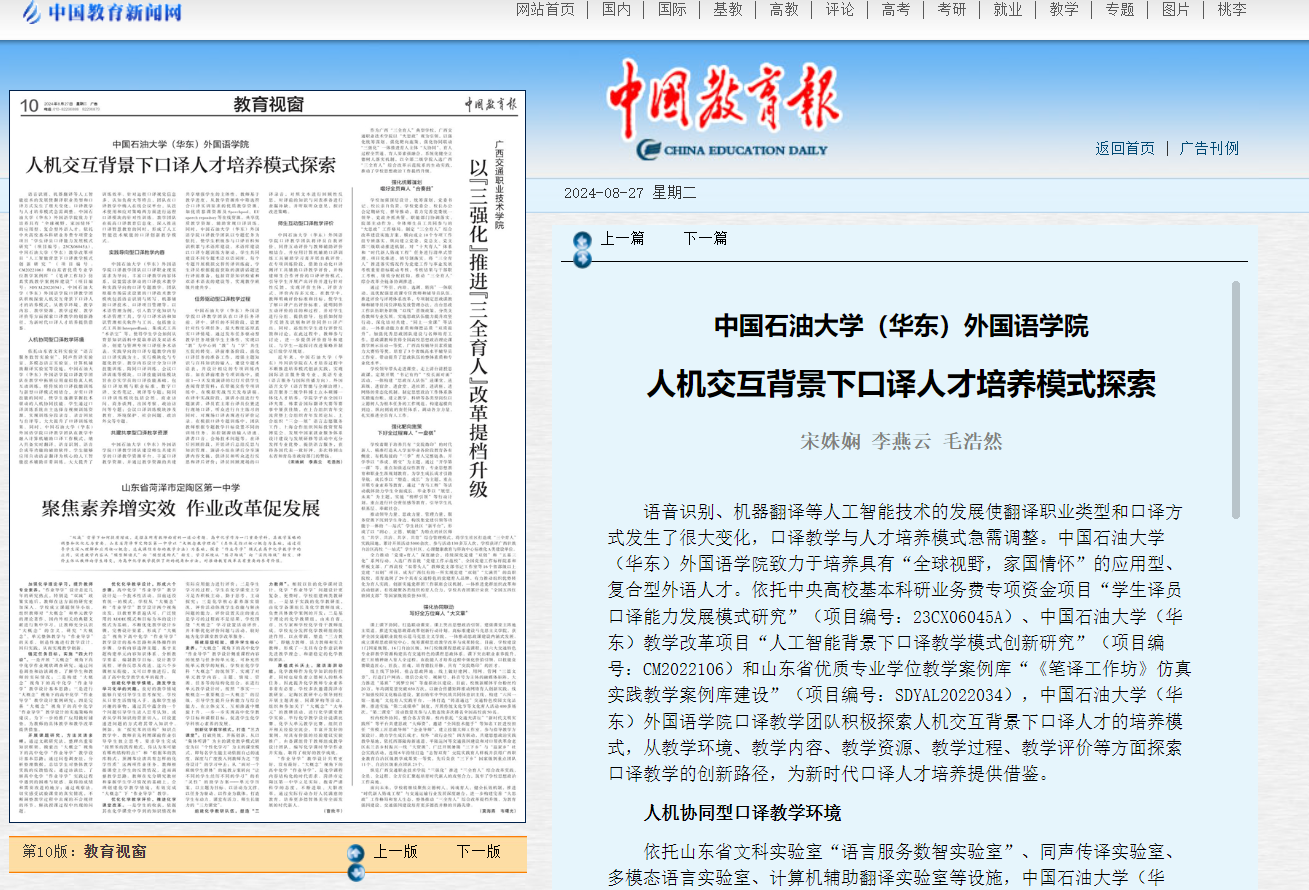This screenshot has width=1309, height=890.
Task: Go to previous article via 上一篇
Action: (x=622, y=238)
